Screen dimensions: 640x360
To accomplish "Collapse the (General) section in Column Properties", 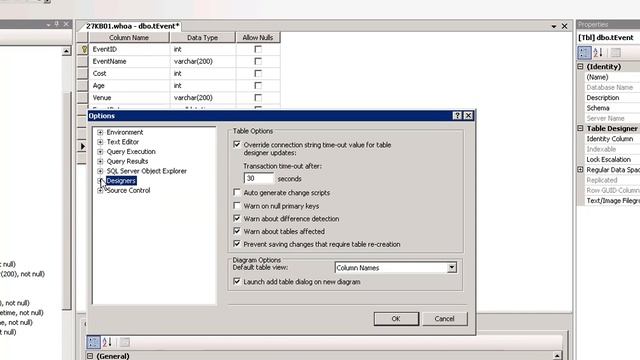I will click(x=90, y=356).
